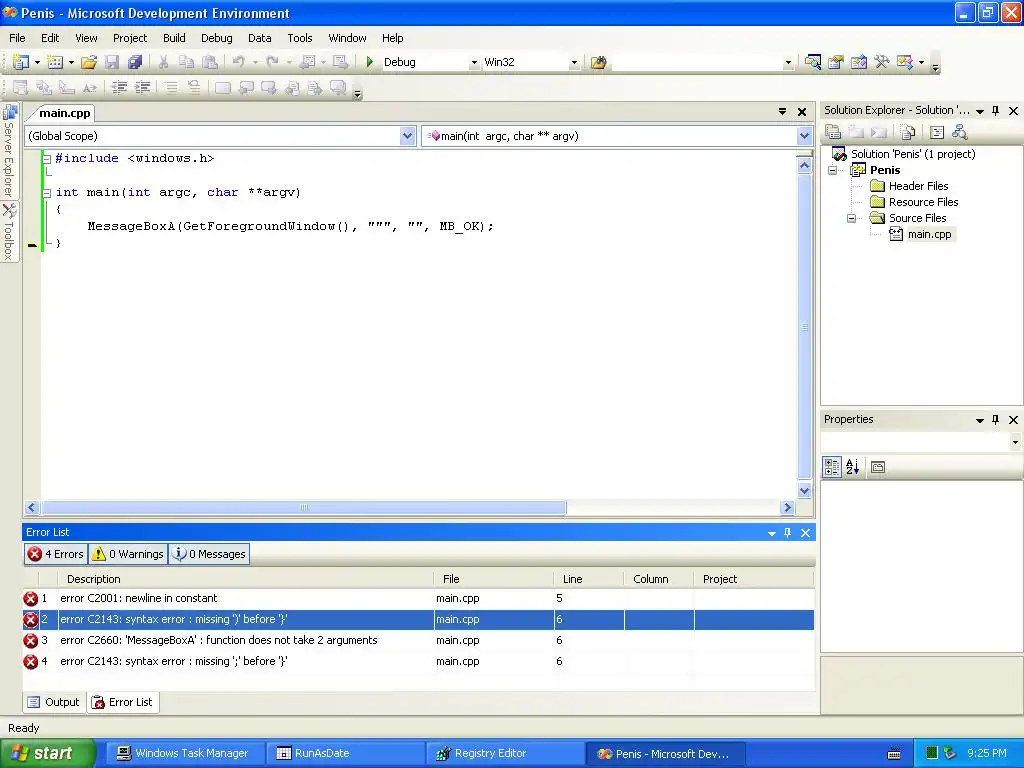Click Properties icon in Solution Explorer toolbar
The width and height of the screenshot is (1024, 768).
[x=833, y=133]
